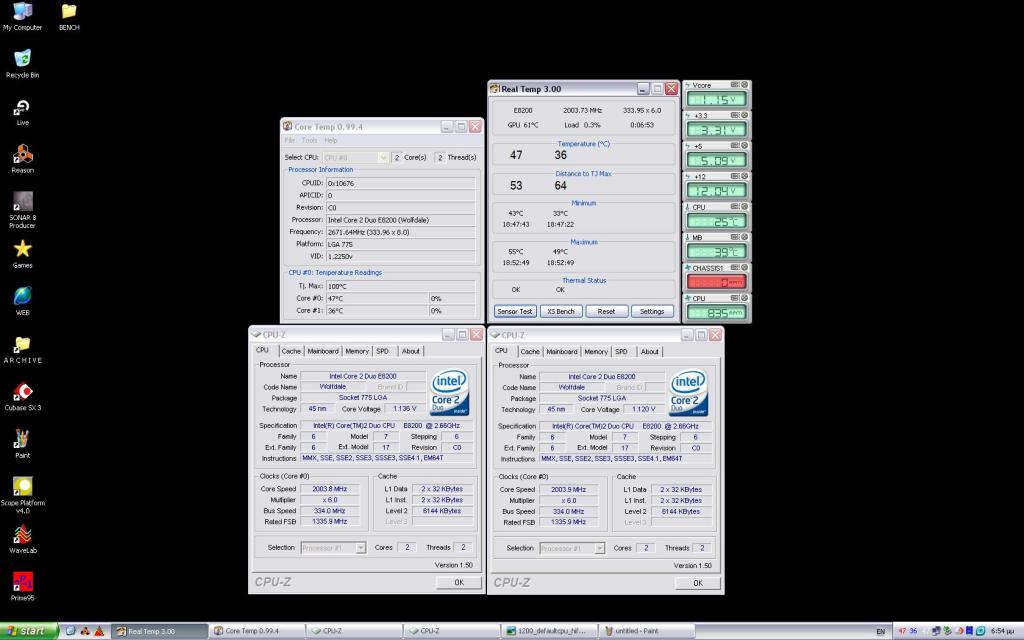Close the +12 voltage sensor gadget
The width and height of the screenshot is (1024, 640).
(744, 176)
